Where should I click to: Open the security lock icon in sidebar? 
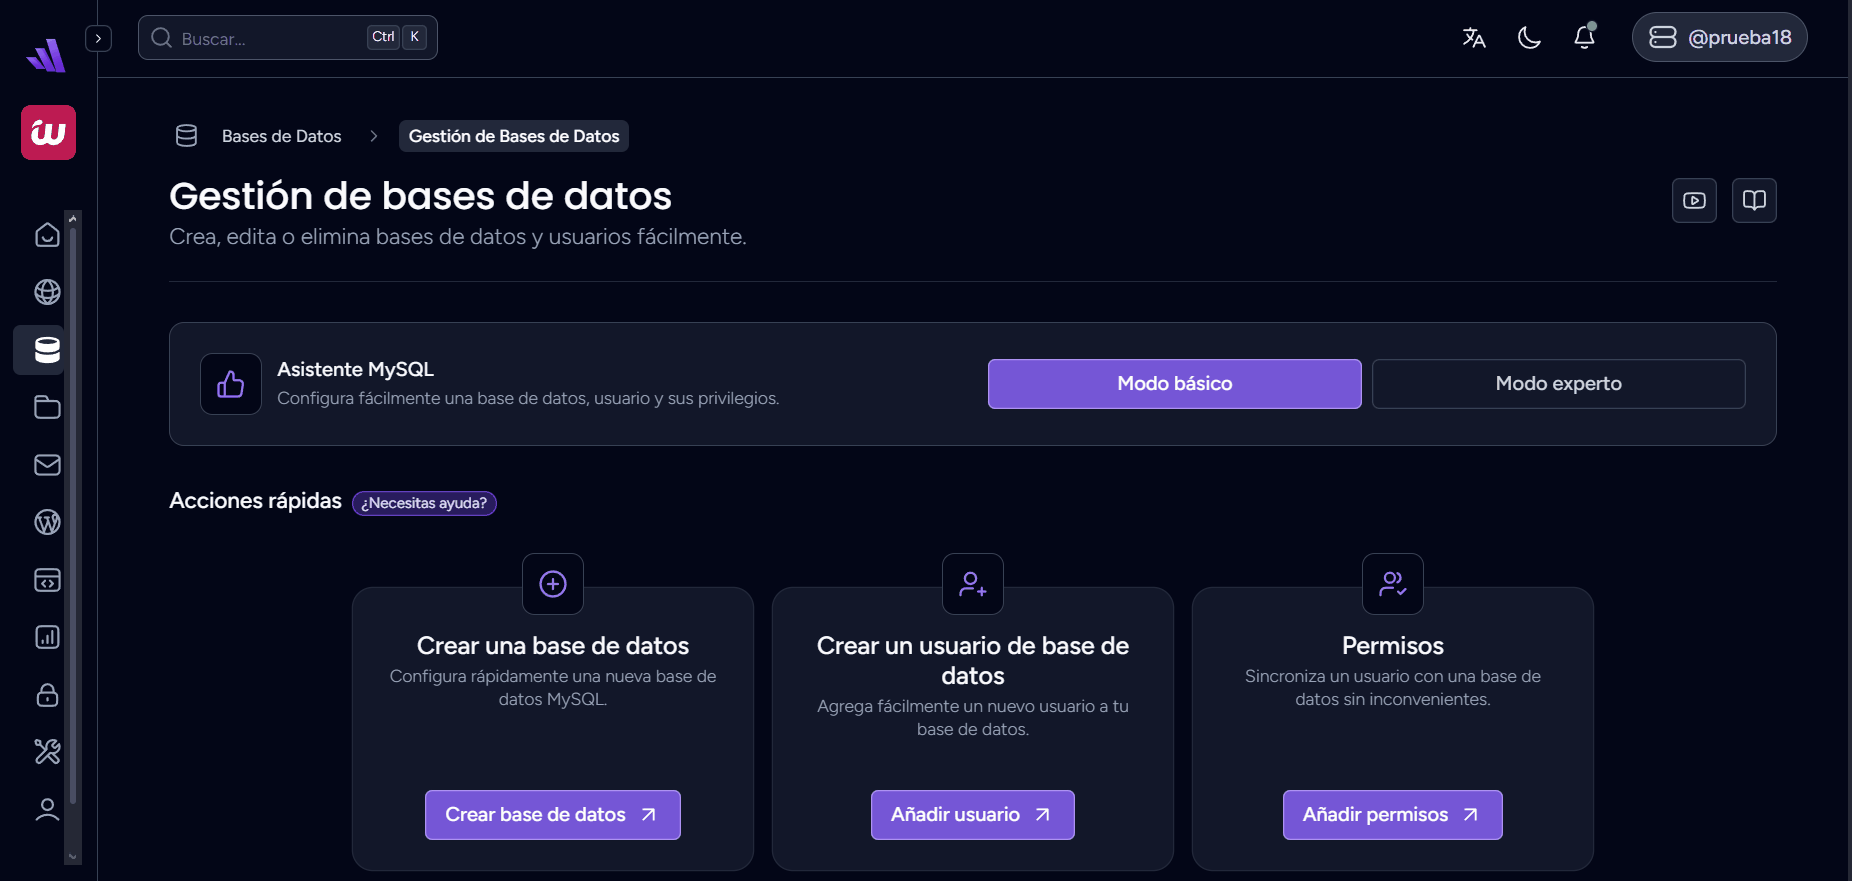[47, 695]
